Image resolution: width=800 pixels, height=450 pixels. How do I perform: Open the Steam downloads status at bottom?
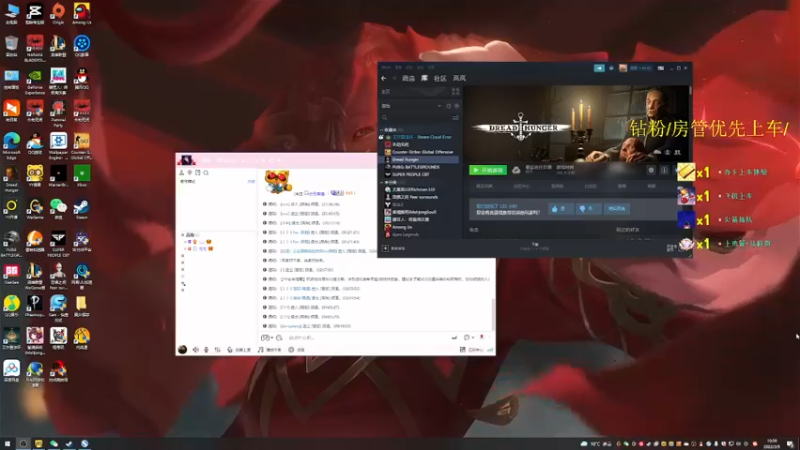pyautogui.click(x=534, y=246)
